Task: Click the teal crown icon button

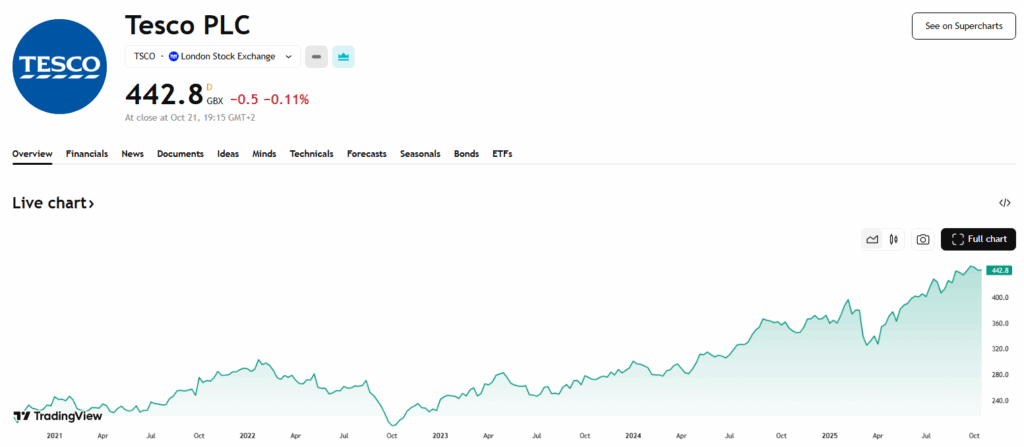Action: 343,57
